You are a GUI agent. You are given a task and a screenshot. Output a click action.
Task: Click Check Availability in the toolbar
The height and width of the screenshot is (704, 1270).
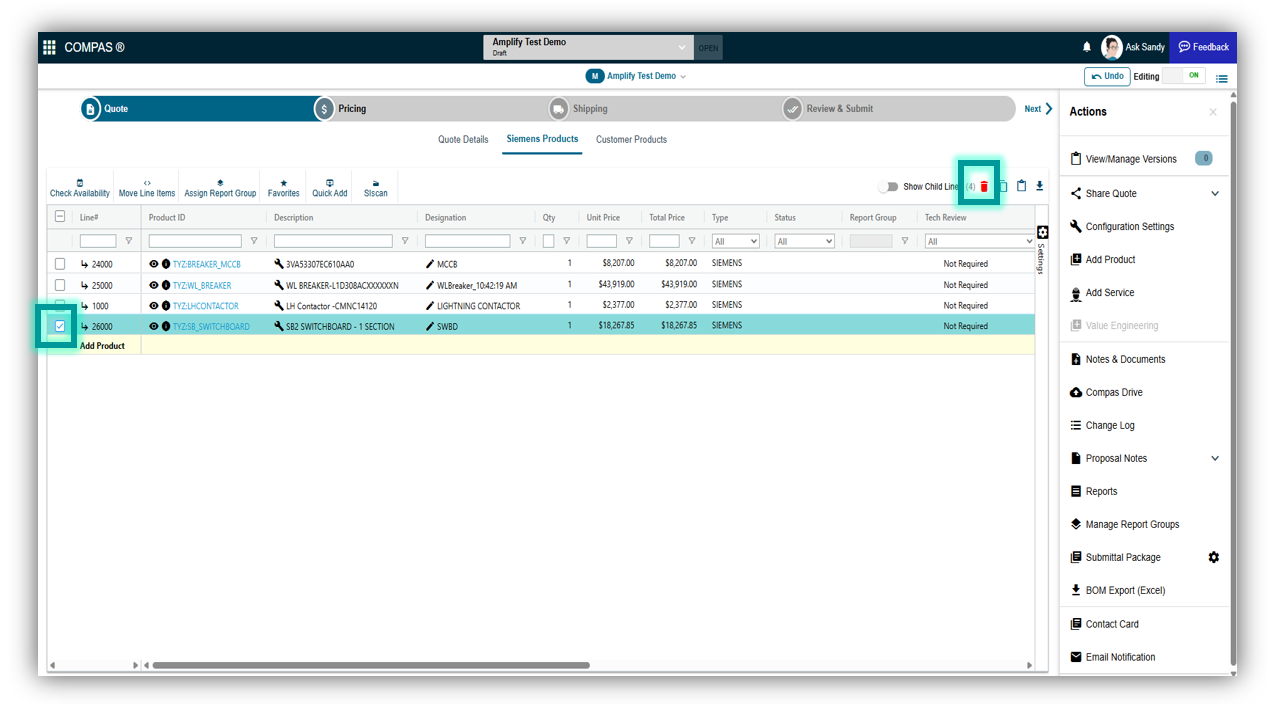[x=80, y=188]
